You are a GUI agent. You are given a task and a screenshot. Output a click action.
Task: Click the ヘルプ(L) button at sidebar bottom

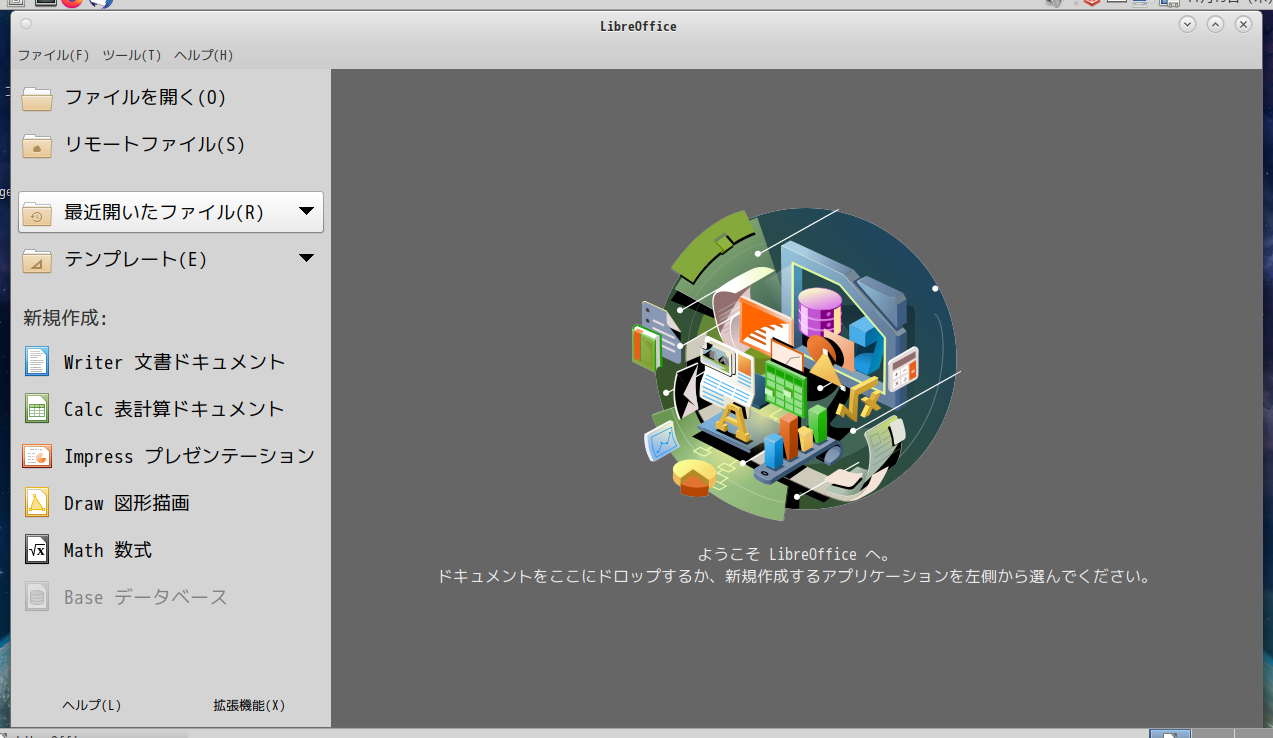pos(92,705)
